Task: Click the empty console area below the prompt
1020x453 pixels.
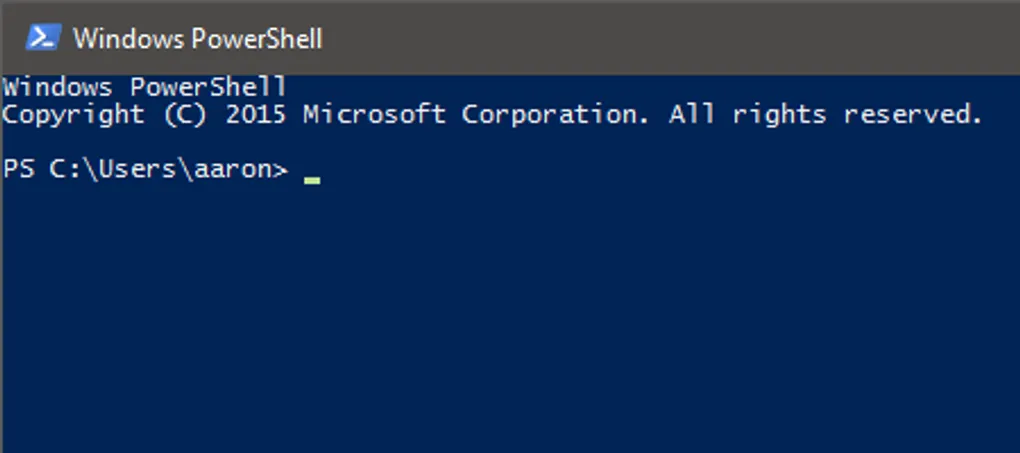Action: click(500, 320)
